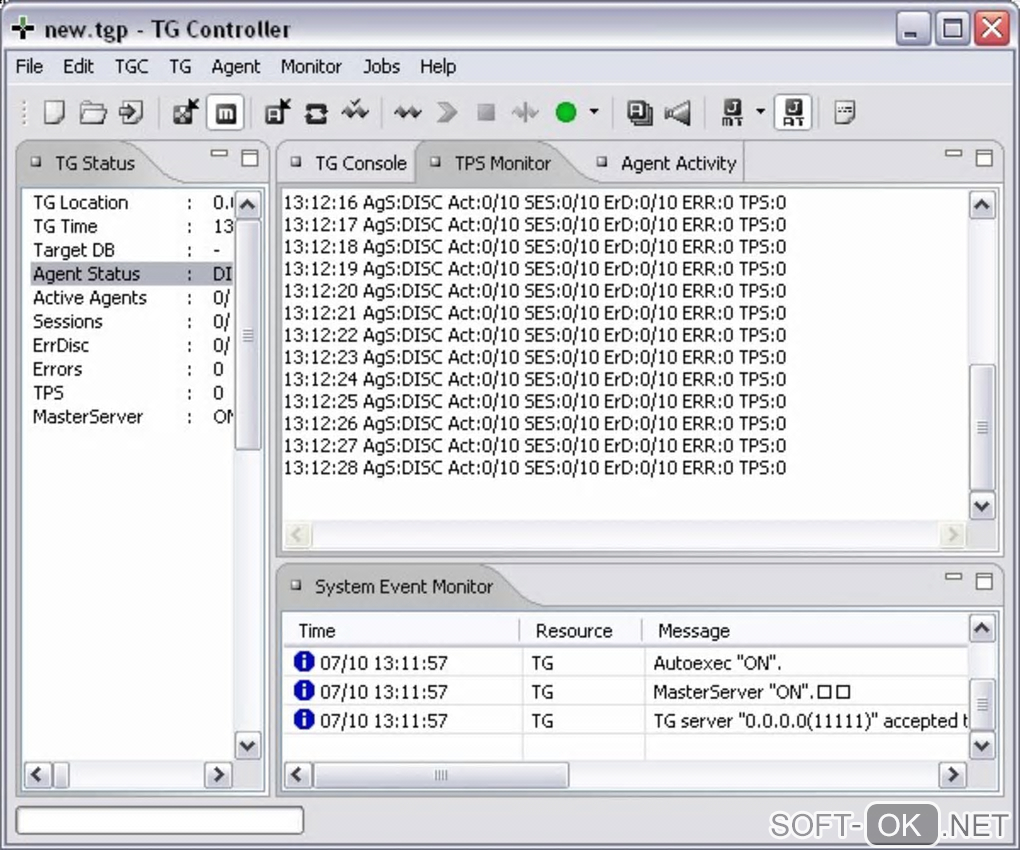The height and width of the screenshot is (850, 1020).
Task: Click the gray chevron start toolbar icon
Action: (447, 113)
